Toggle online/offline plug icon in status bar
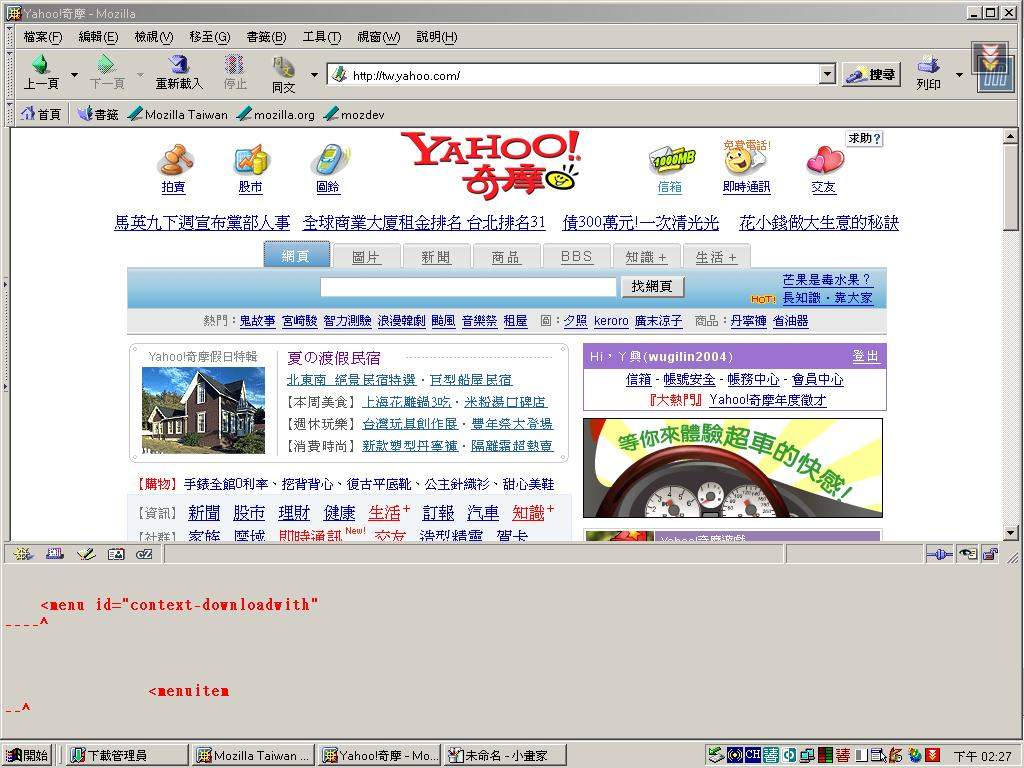This screenshot has width=1024, height=768. (939, 554)
